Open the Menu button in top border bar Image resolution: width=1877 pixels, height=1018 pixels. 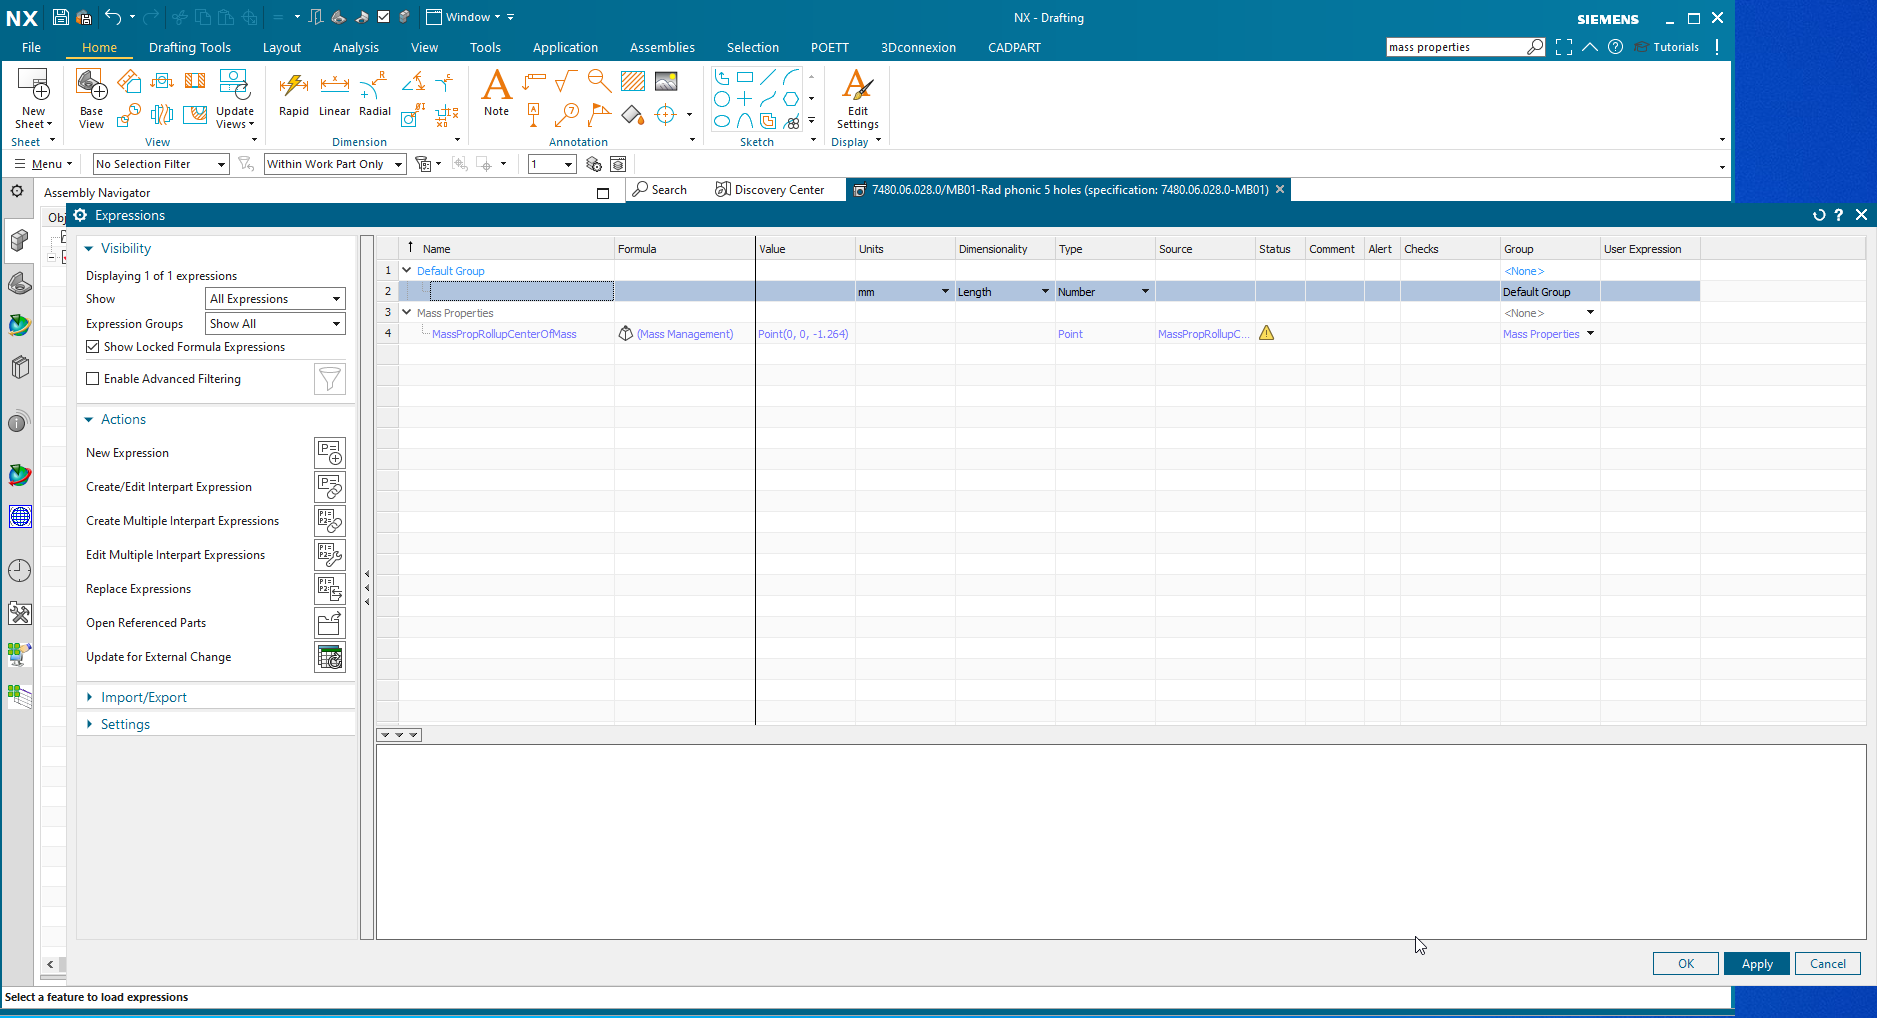[43, 164]
